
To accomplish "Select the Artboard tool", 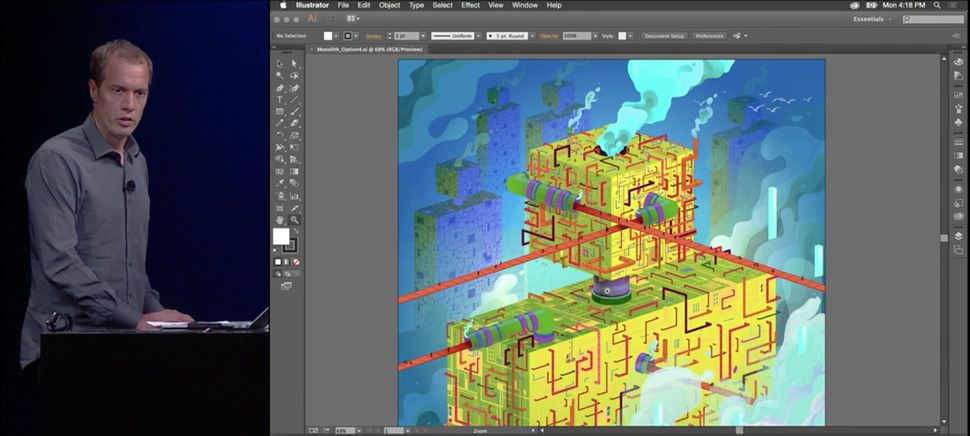I will (280, 207).
